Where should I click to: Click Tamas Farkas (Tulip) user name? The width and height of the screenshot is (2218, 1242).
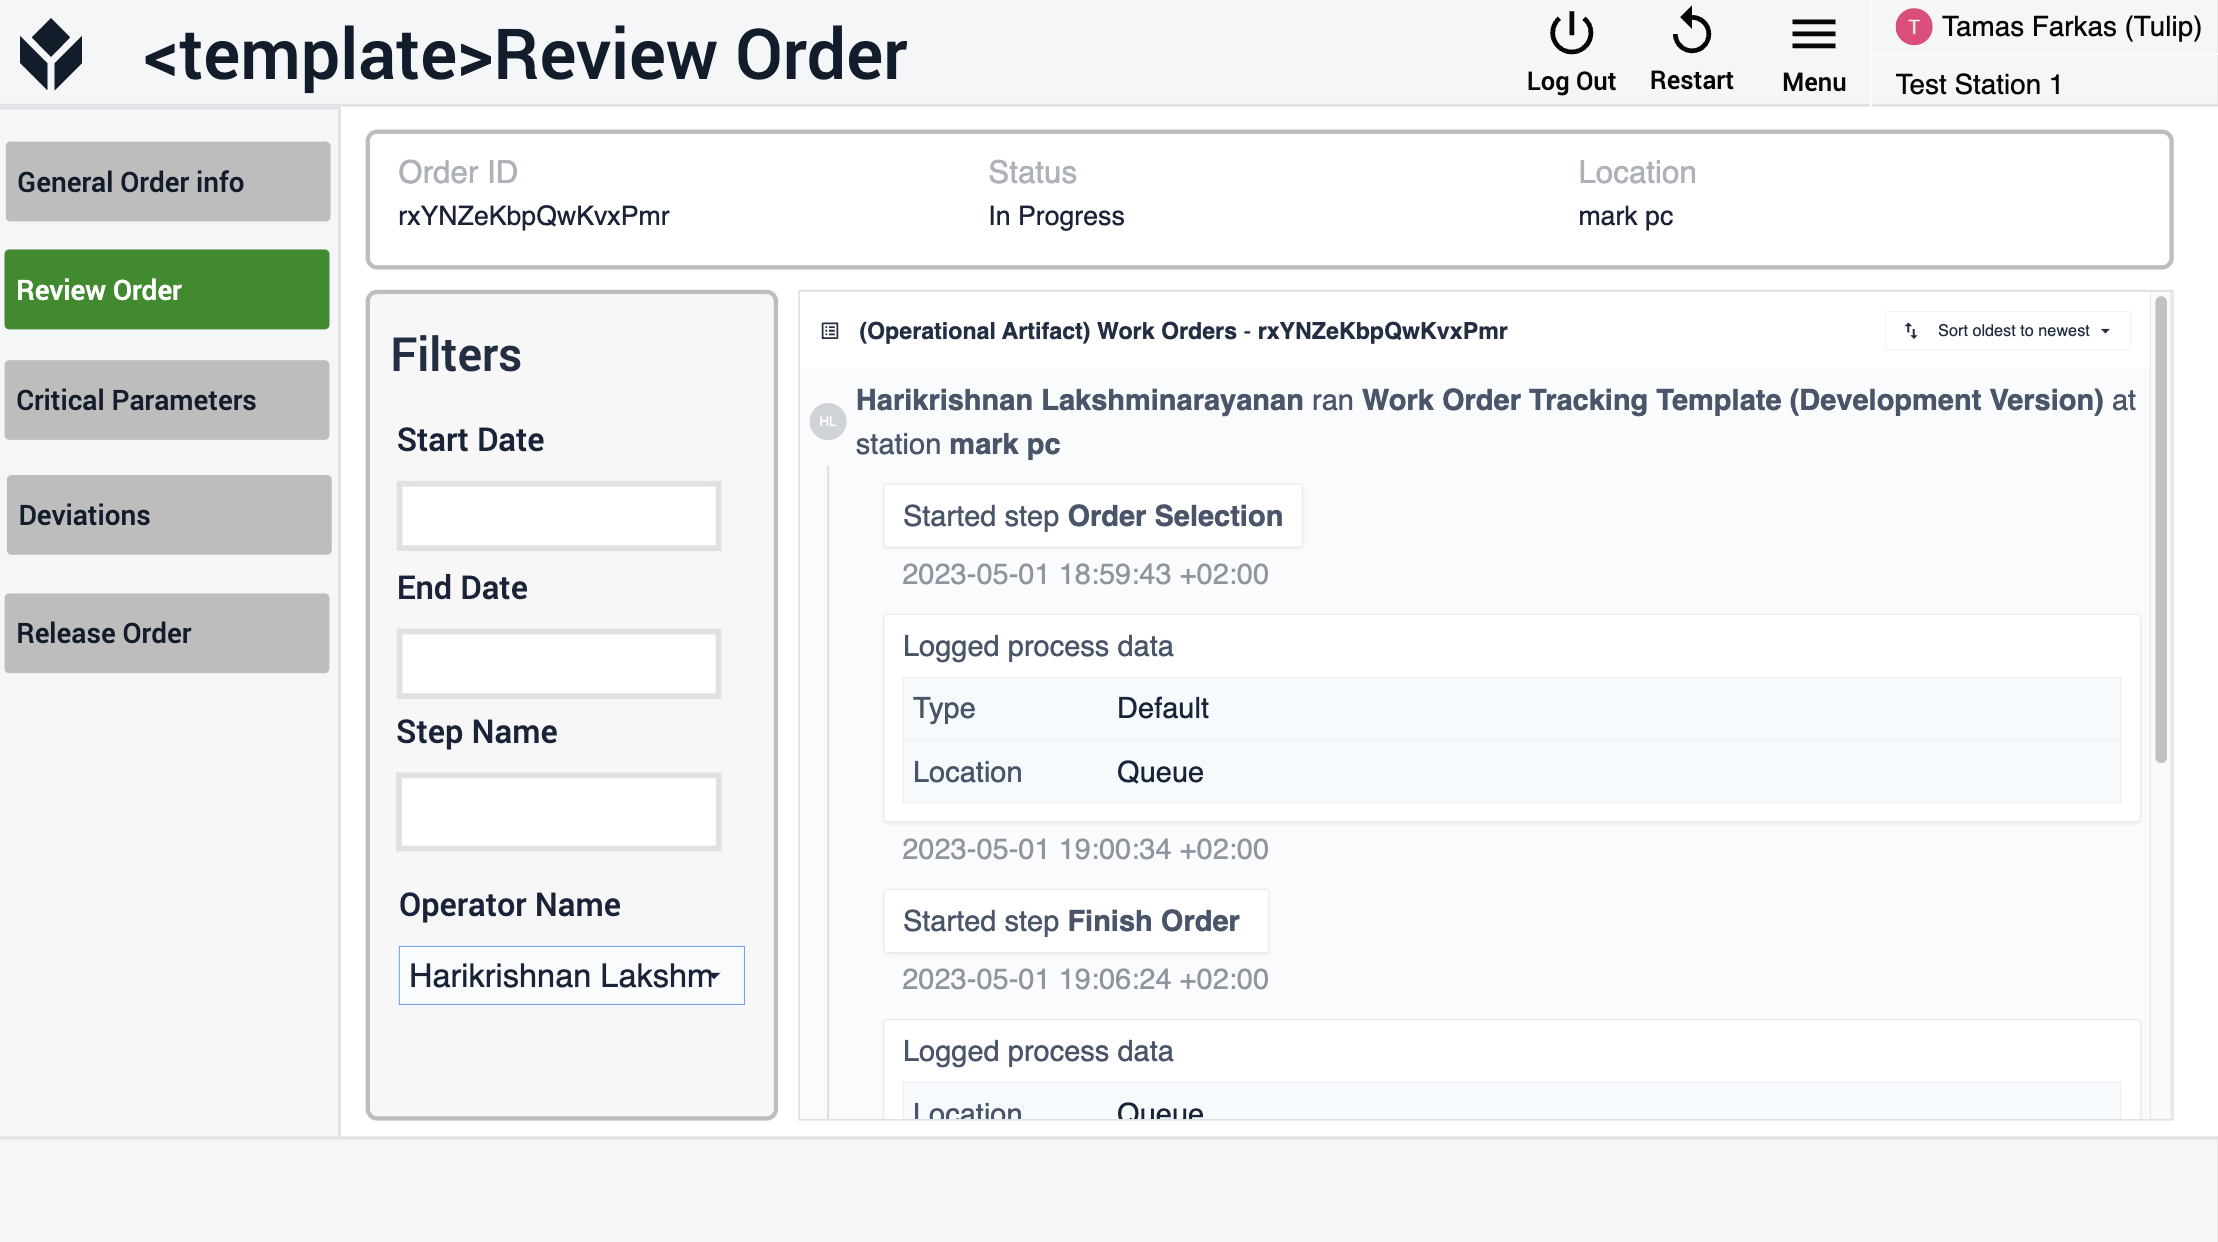[x=2071, y=27]
